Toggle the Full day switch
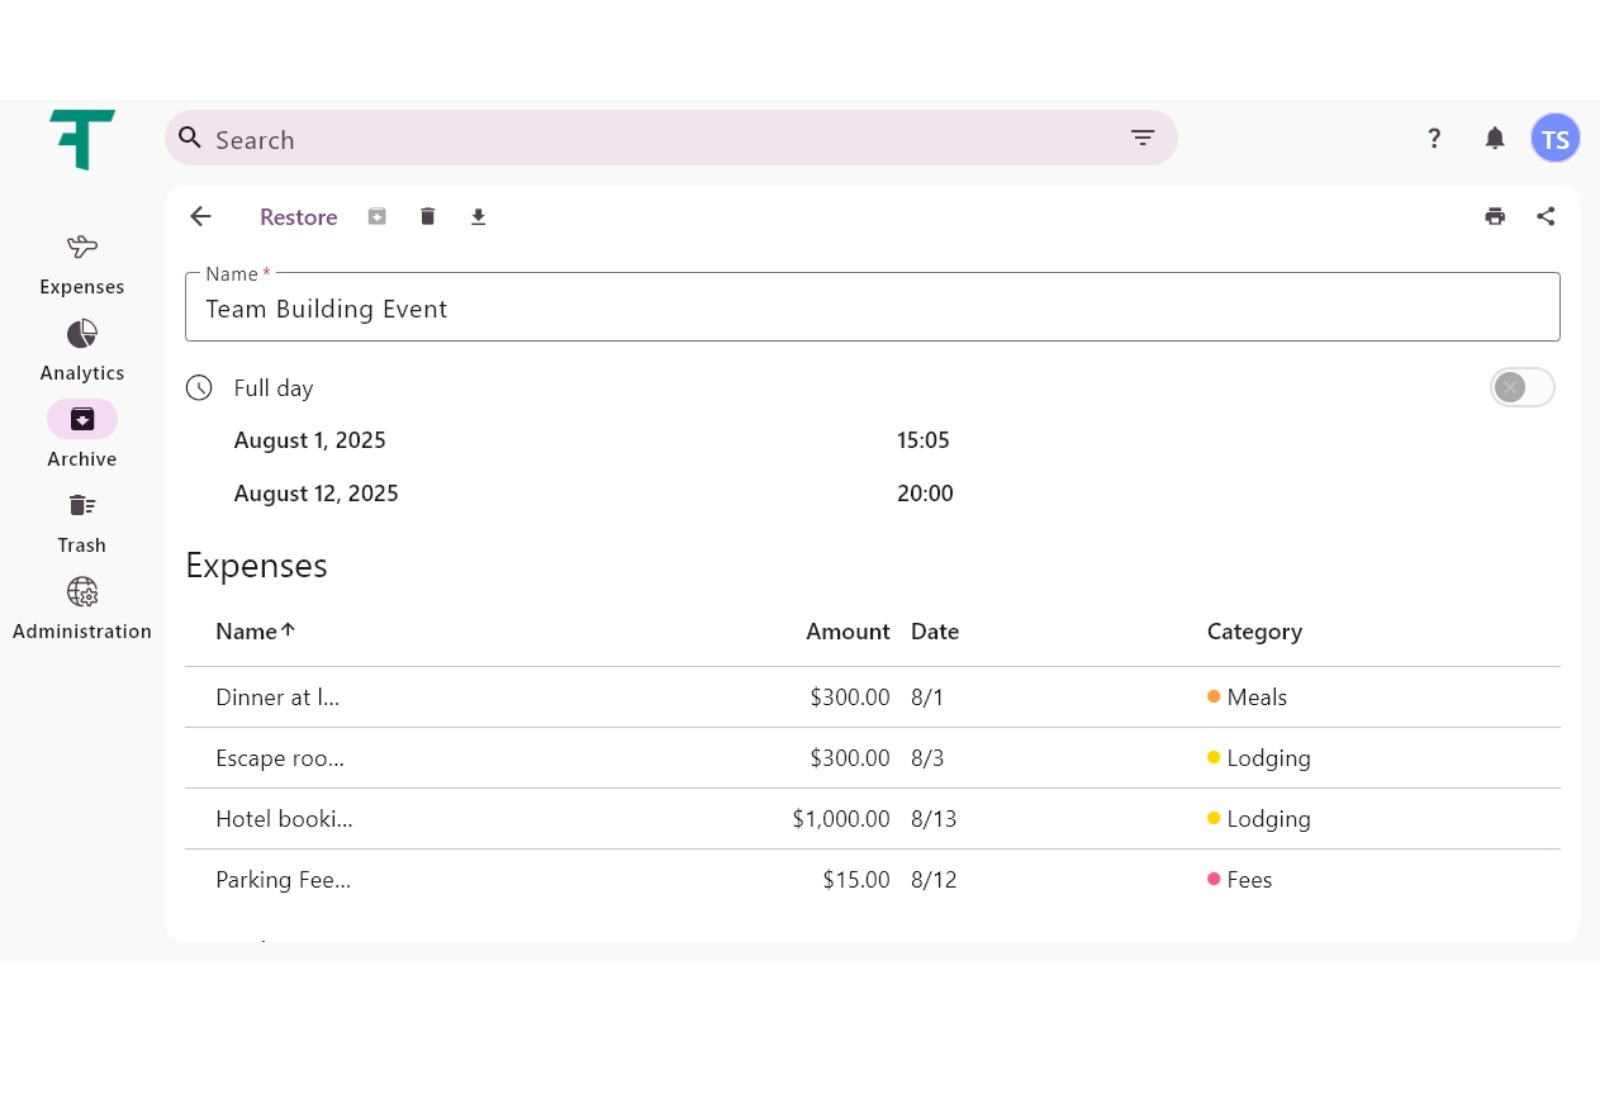Viewport: 1600px width, 1100px height. coord(1521,387)
